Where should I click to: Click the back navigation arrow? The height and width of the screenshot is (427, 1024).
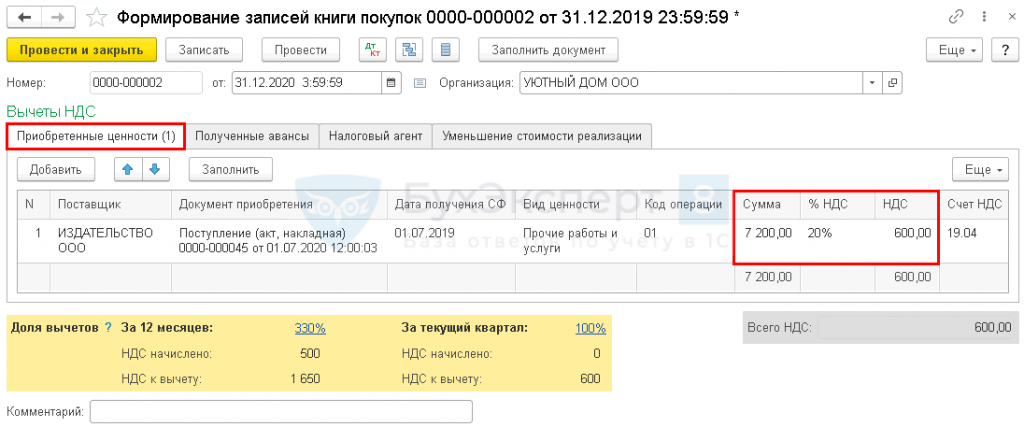pyautogui.click(x=24, y=18)
